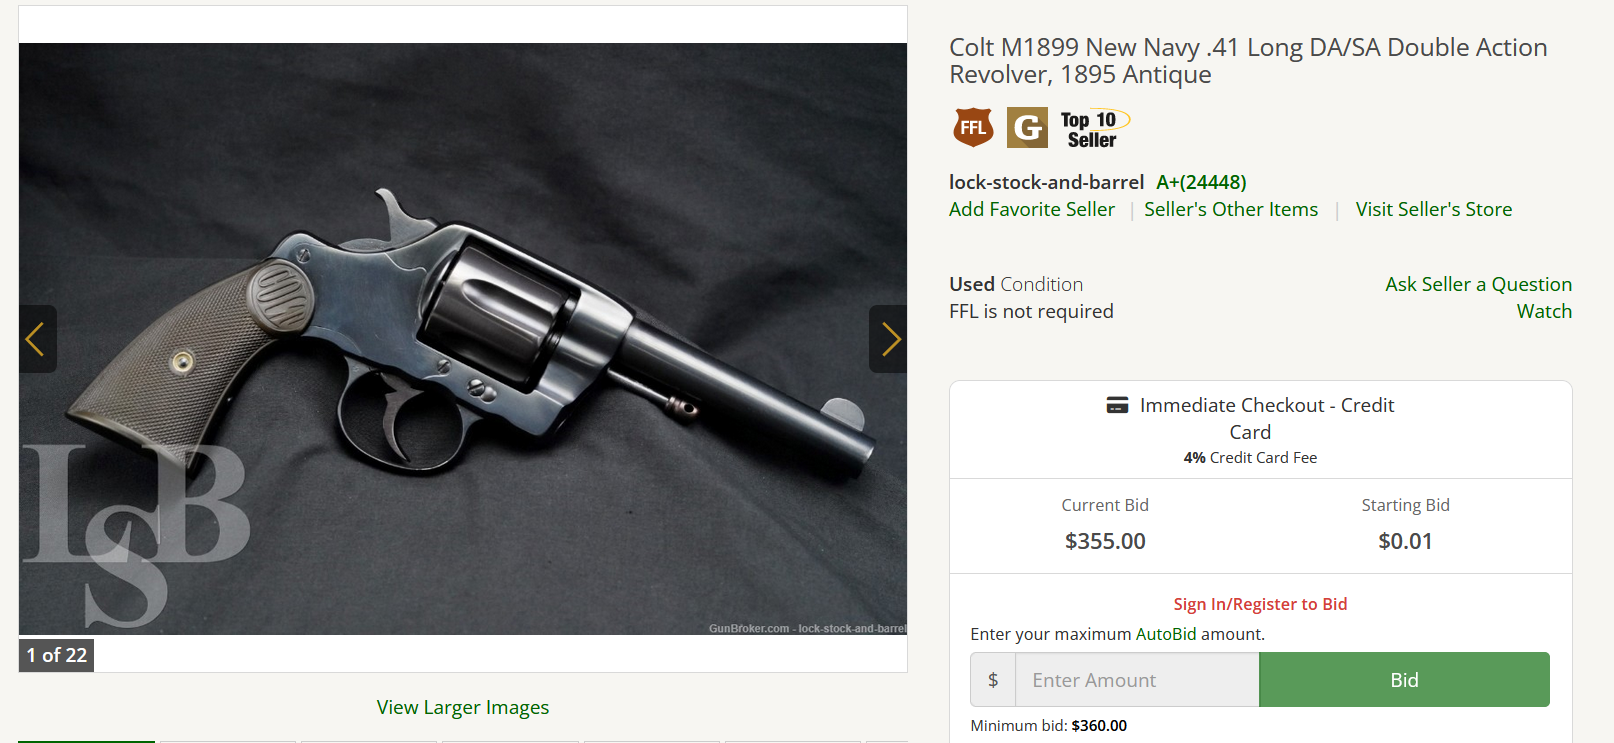1614x743 pixels.
Task: Advance to next image with right arrow
Action: coord(889,339)
